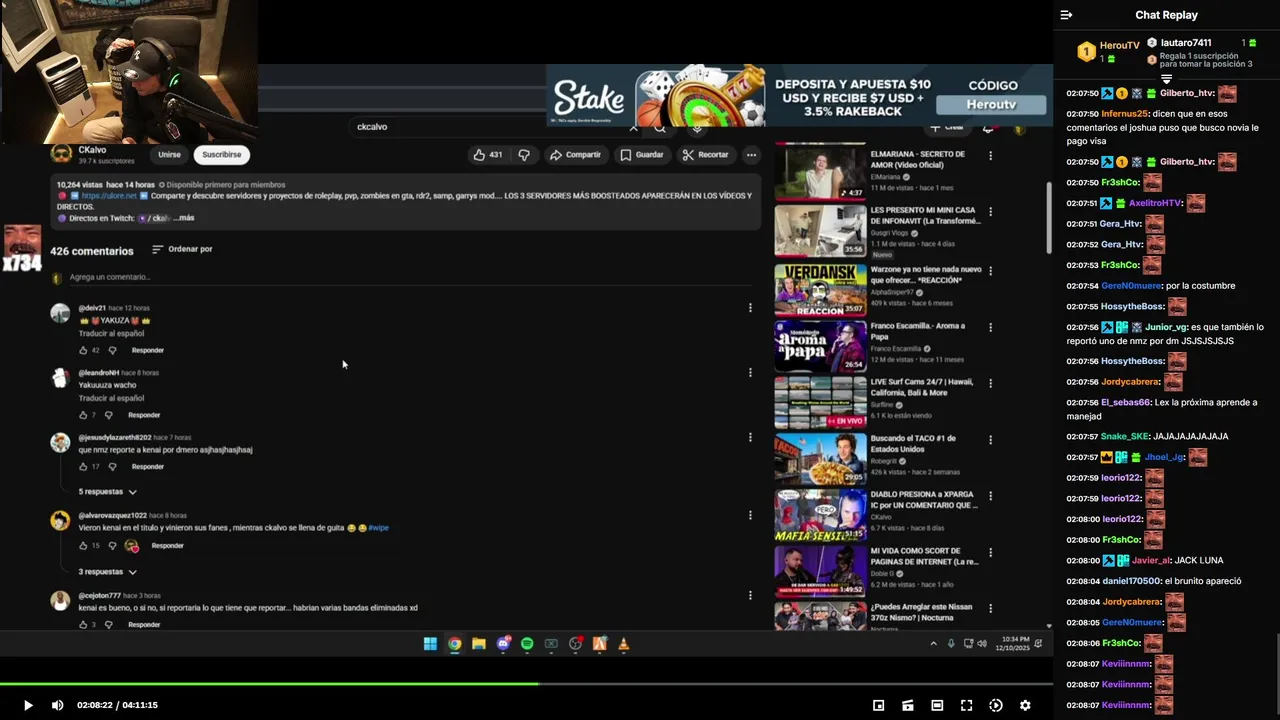Like the @deiv21 YAKUZA comment
Image resolution: width=1280 pixels, height=720 pixels.
click(x=83, y=350)
